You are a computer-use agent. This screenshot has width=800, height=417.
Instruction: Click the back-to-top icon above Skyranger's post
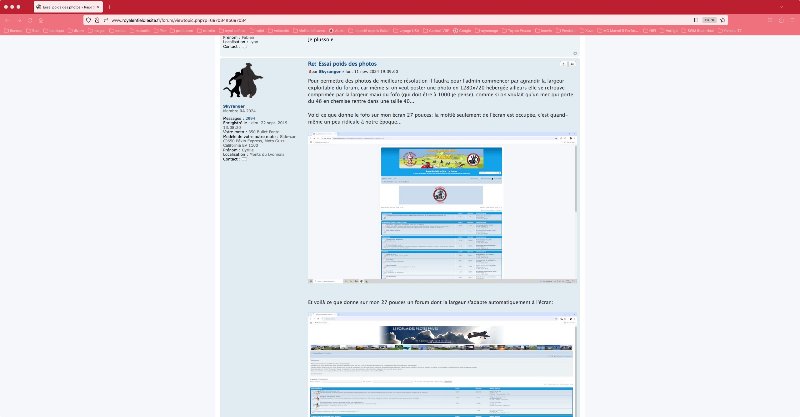575,53
